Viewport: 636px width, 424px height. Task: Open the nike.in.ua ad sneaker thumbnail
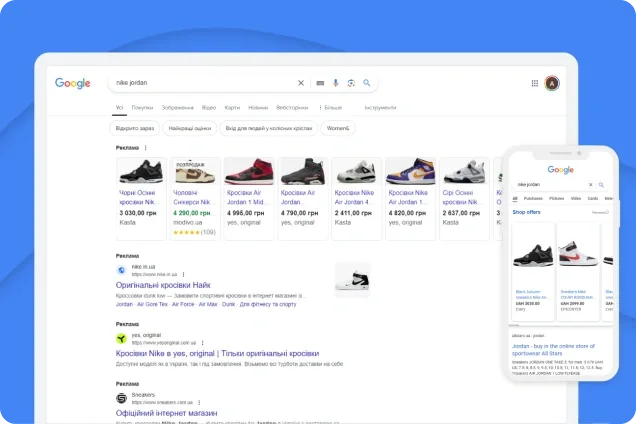[352, 280]
